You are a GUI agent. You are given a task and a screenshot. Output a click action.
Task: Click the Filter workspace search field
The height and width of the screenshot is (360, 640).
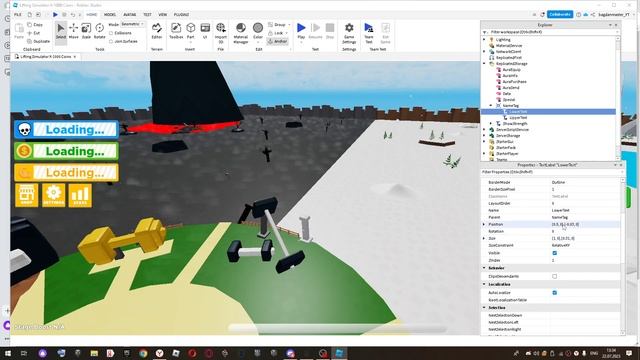549,32
